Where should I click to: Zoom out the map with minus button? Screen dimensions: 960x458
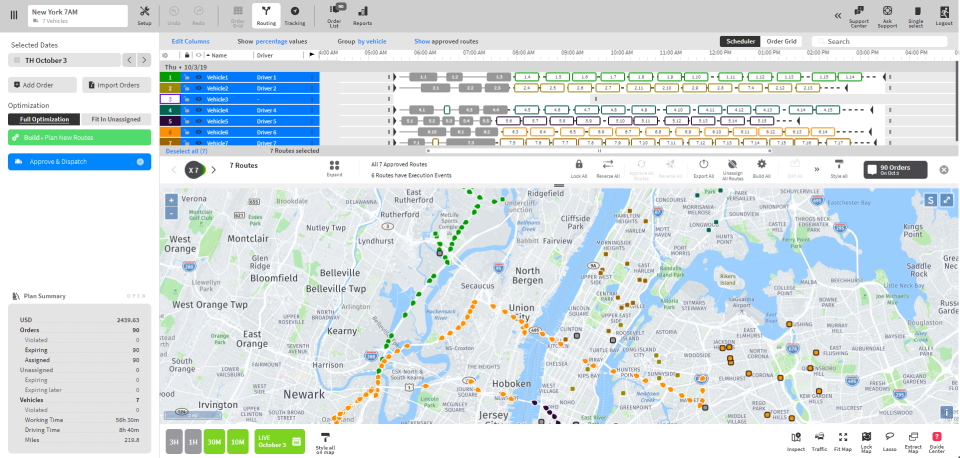171,214
